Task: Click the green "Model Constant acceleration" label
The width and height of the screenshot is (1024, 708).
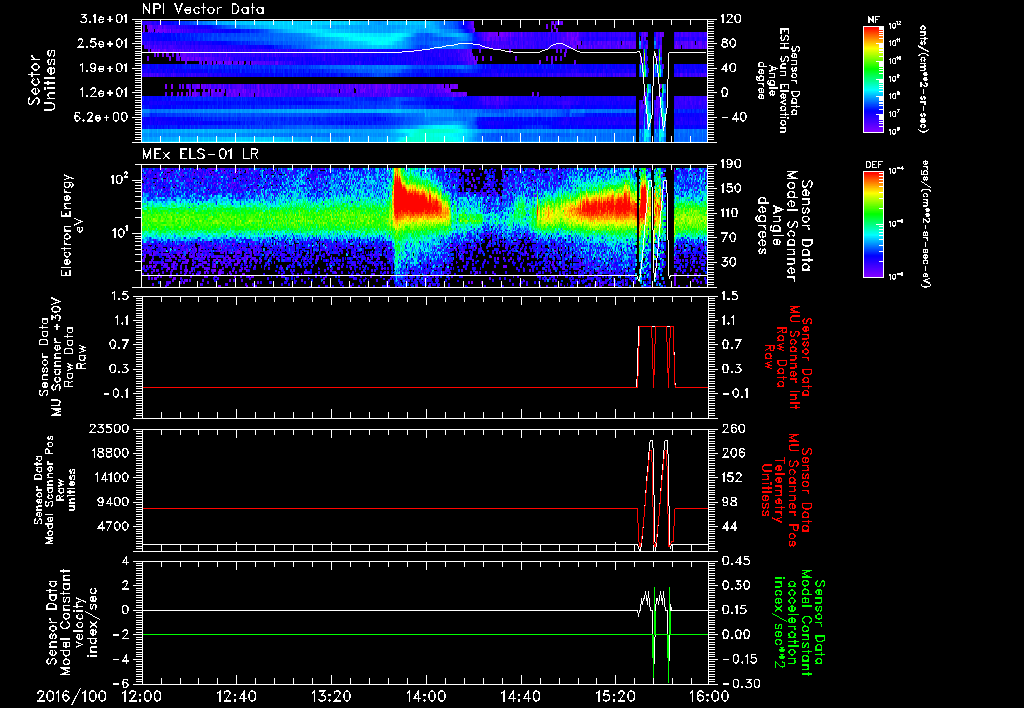Action: pos(799,622)
